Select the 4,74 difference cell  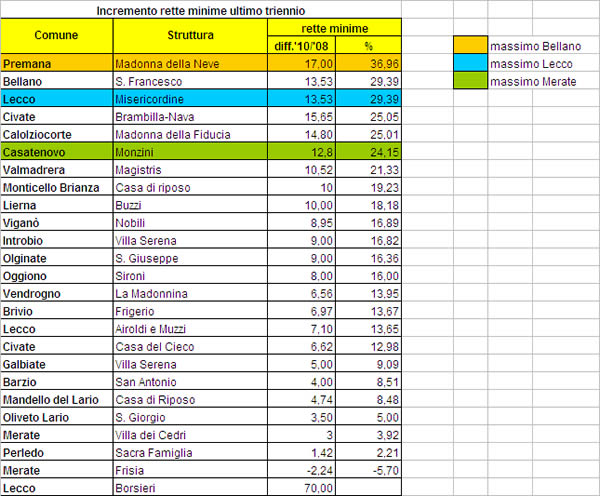(302, 399)
